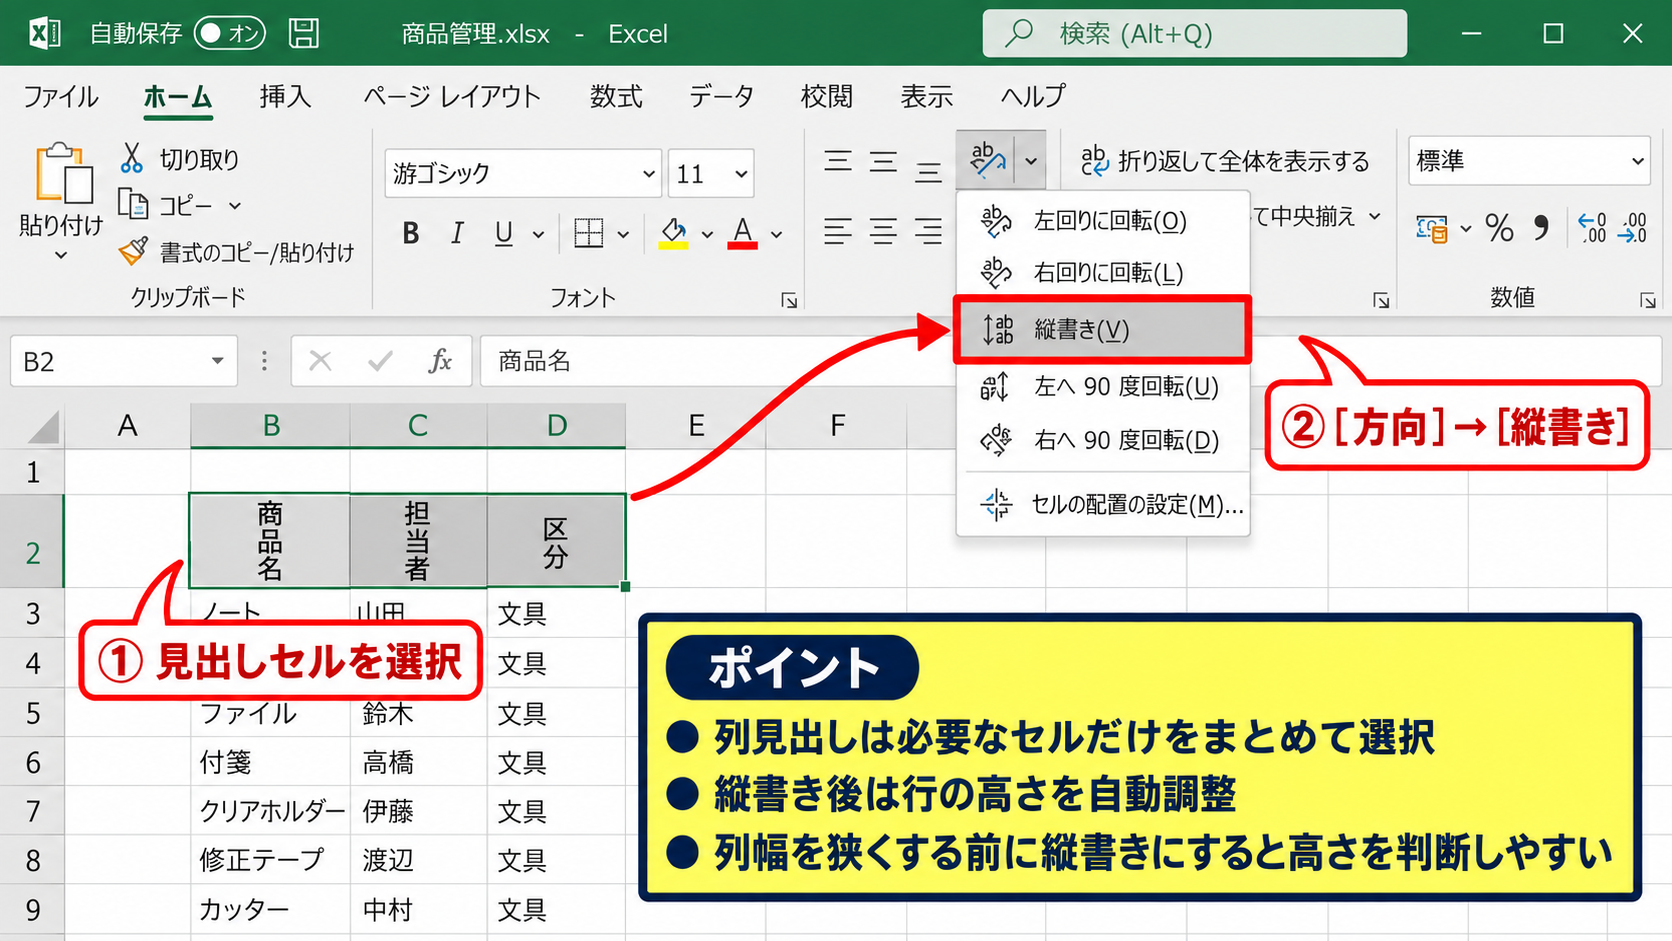Select 左へ 90 度回転(U) menu item

click(x=1103, y=386)
